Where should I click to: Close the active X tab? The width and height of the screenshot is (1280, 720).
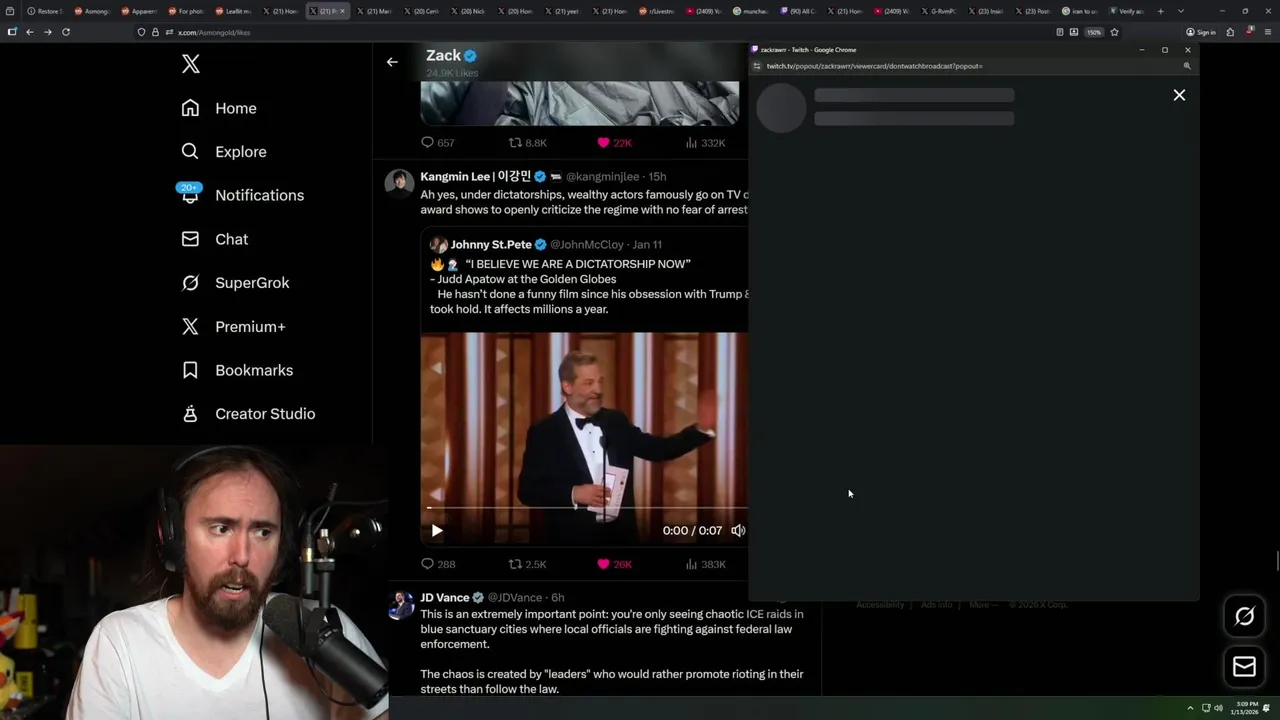[342, 11]
